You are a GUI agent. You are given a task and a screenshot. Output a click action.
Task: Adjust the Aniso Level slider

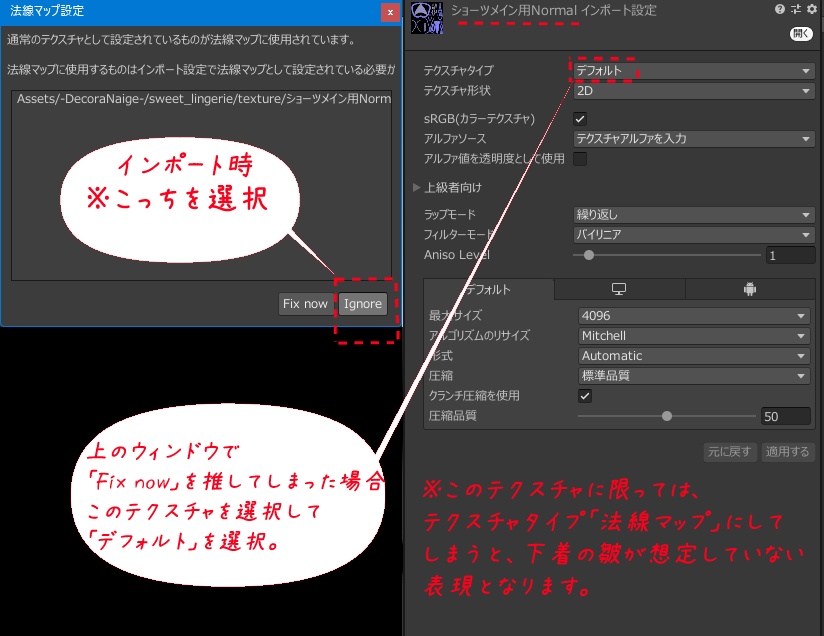point(667,255)
